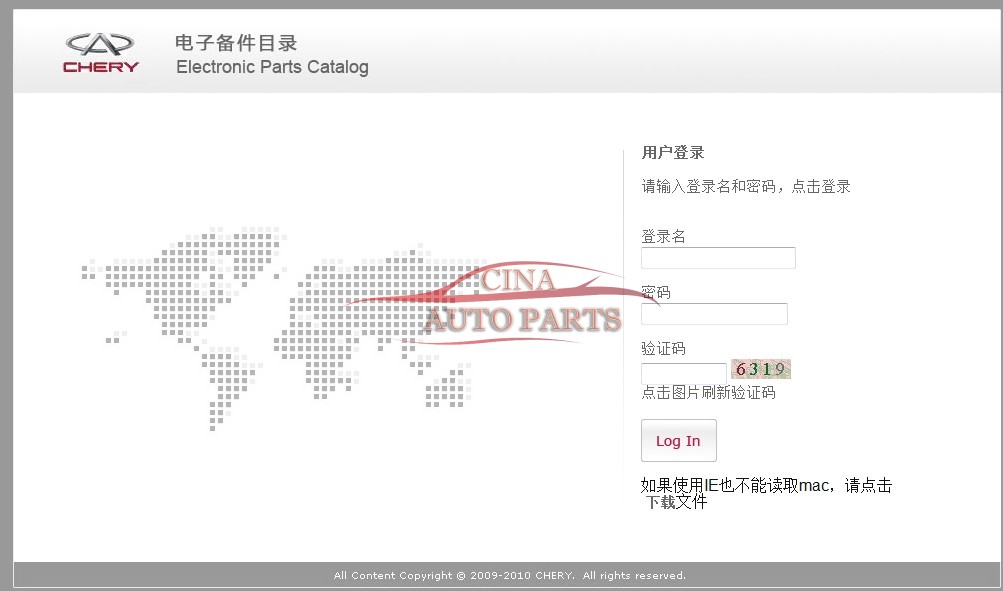1003x591 pixels.
Task: Refresh the verification code picture
Action: (759, 368)
